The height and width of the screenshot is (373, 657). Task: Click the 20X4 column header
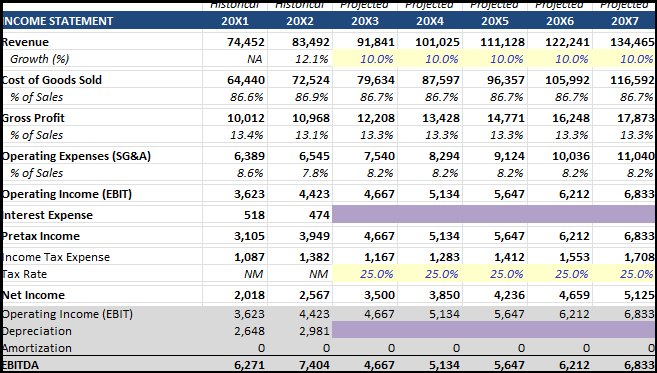(429, 21)
